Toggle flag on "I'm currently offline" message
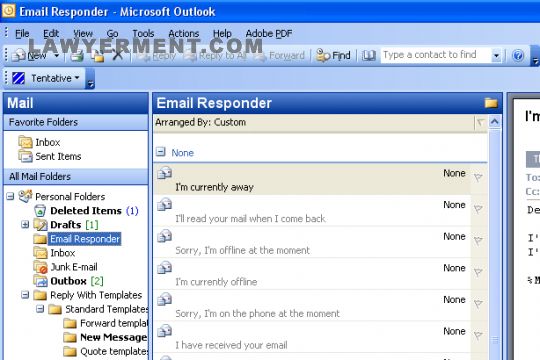This screenshot has width=540, height=360. tap(478, 272)
